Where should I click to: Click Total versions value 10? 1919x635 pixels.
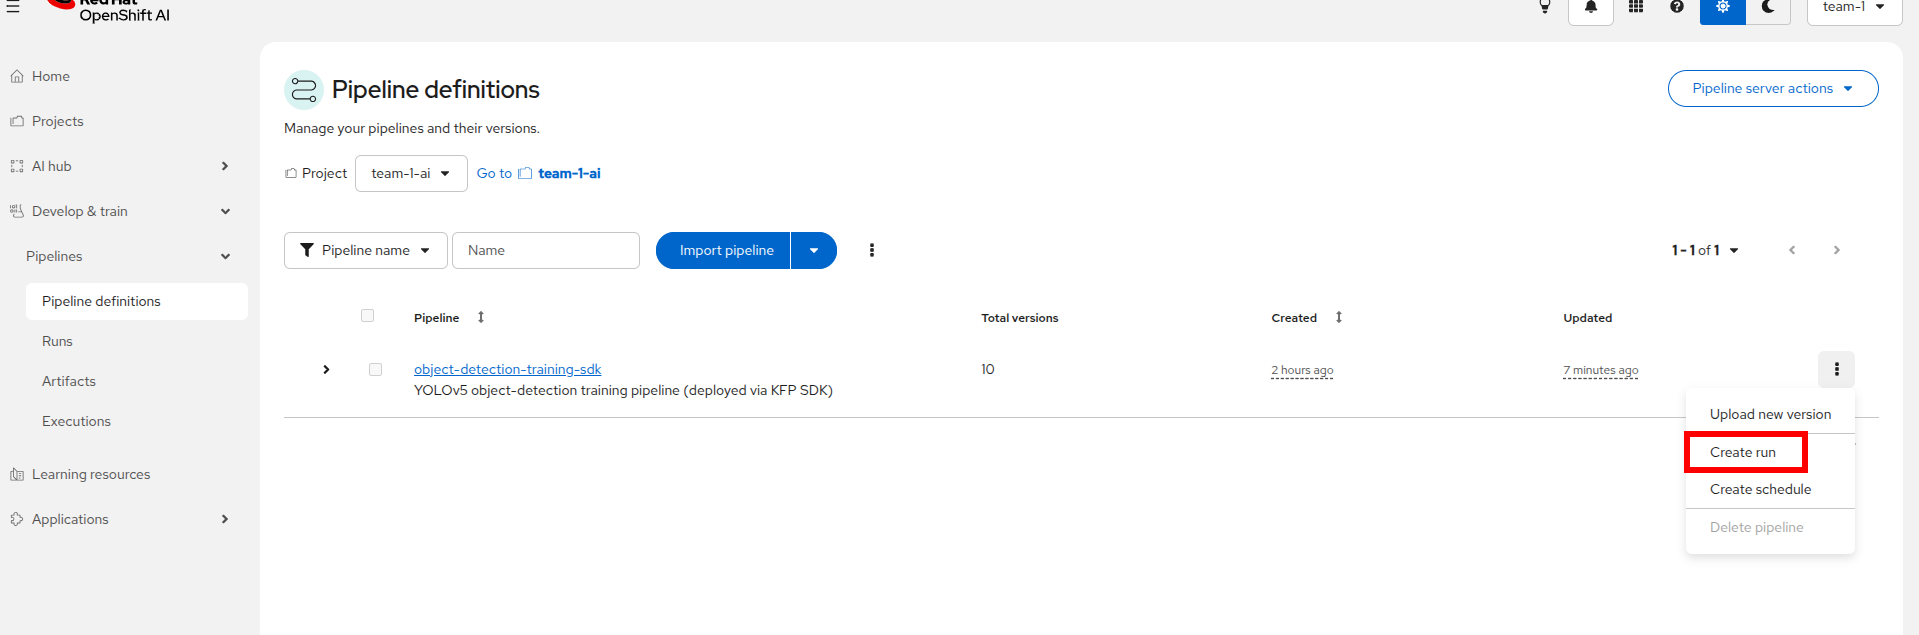pos(987,369)
